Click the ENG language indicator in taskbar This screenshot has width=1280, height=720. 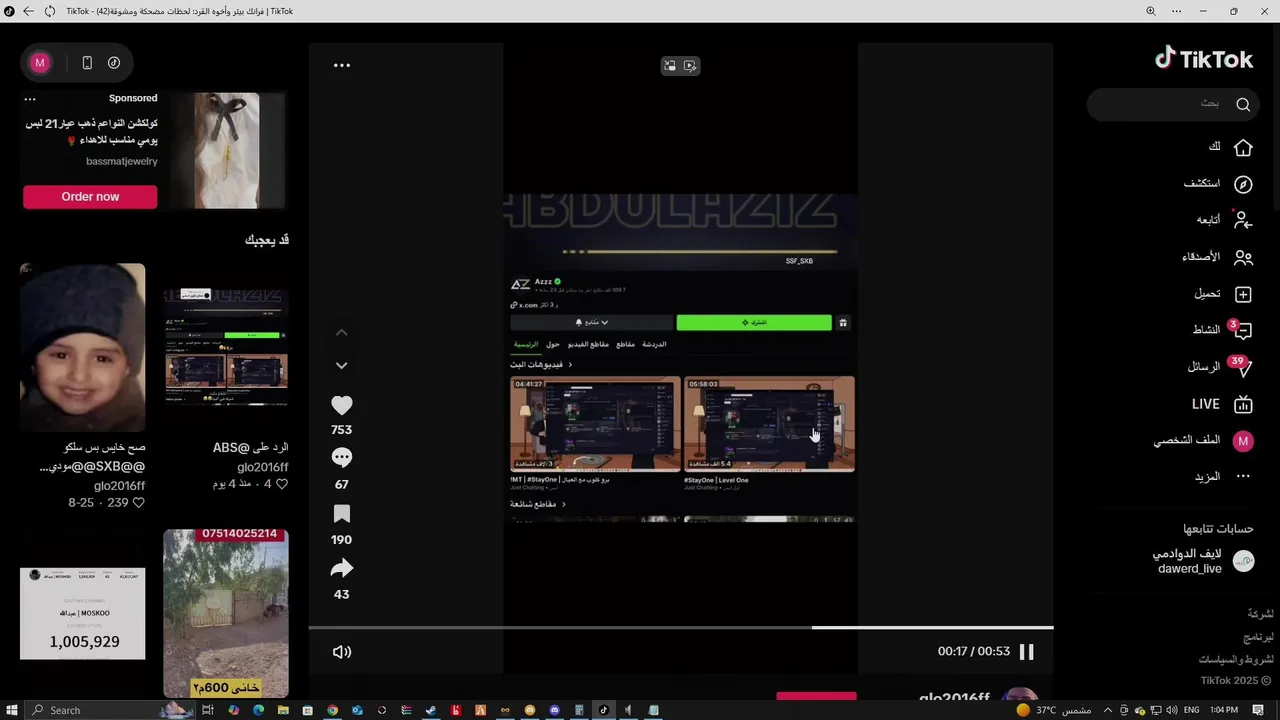pos(1191,710)
